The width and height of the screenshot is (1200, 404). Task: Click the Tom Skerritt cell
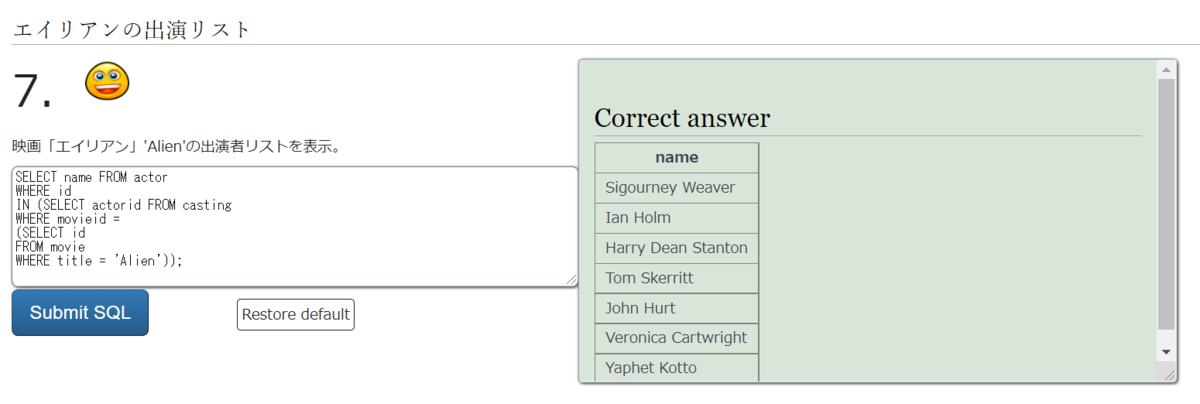[677, 278]
